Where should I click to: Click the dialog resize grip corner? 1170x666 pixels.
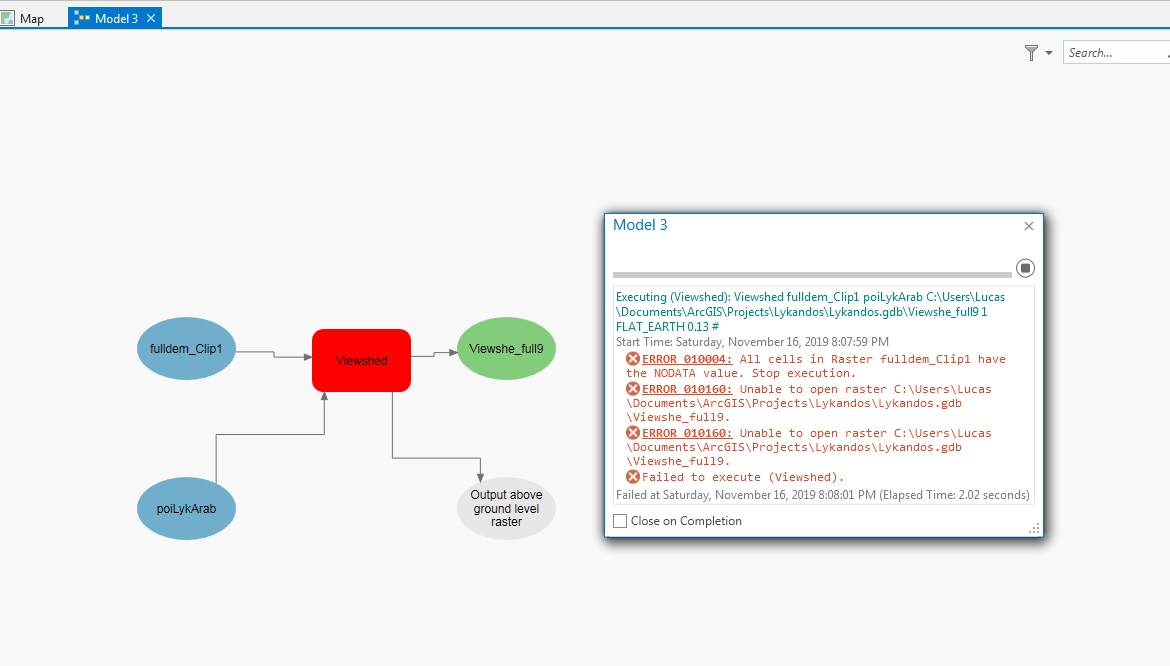[x=1034, y=528]
